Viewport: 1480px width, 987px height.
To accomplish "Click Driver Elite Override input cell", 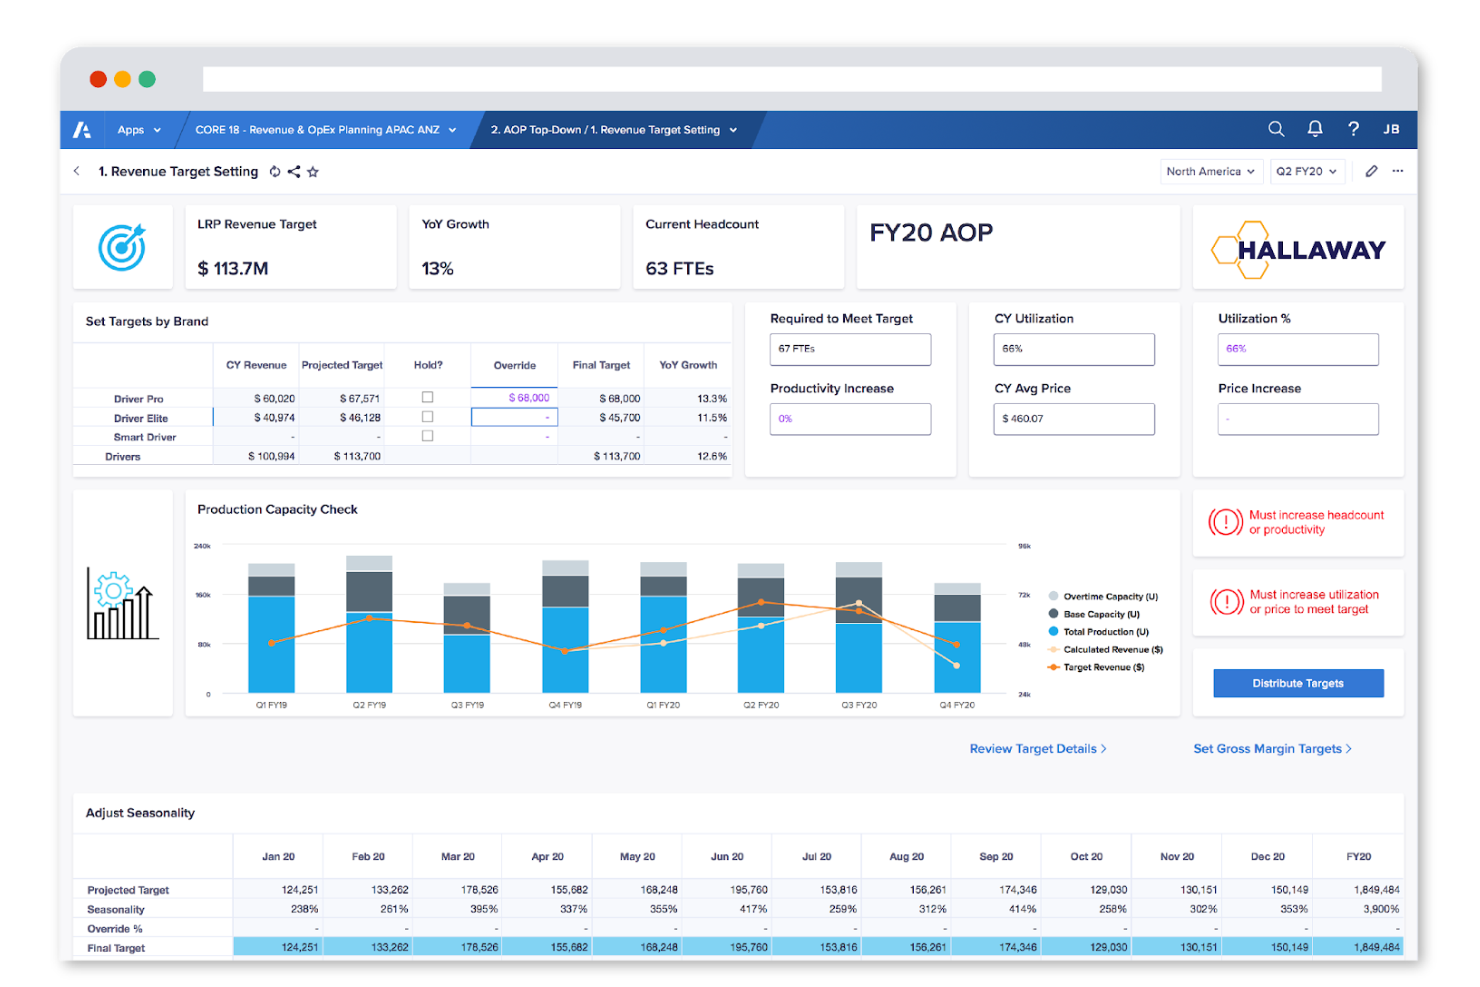I will coord(514,417).
